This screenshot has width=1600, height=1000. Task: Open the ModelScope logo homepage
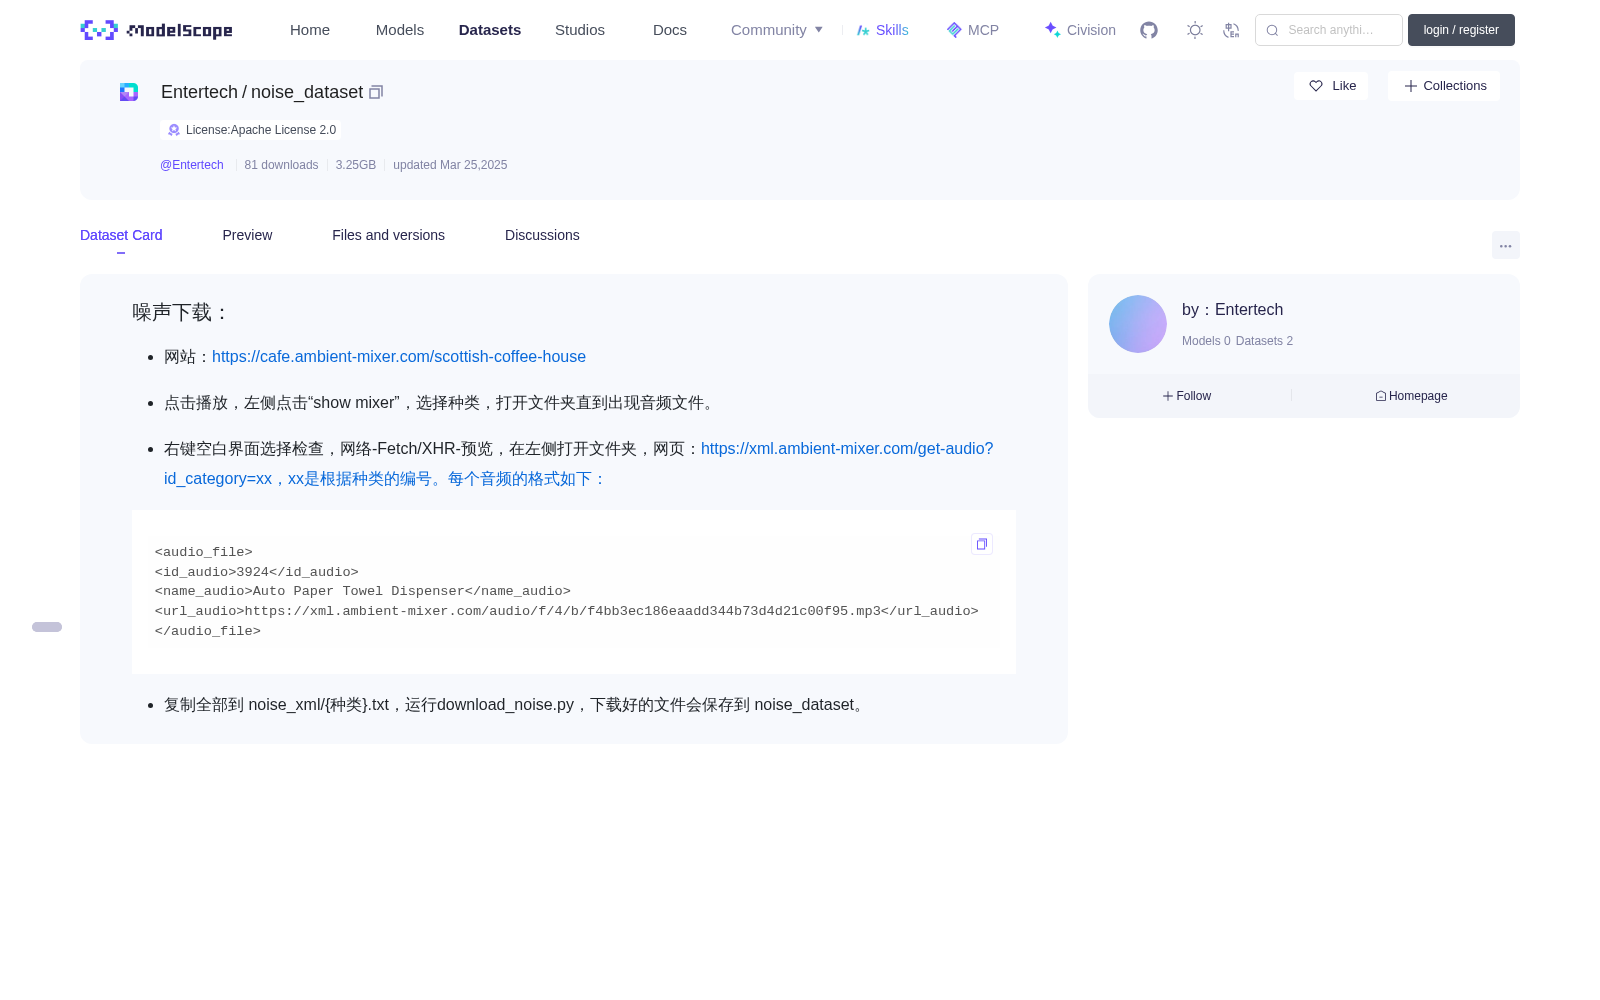[x=157, y=30]
